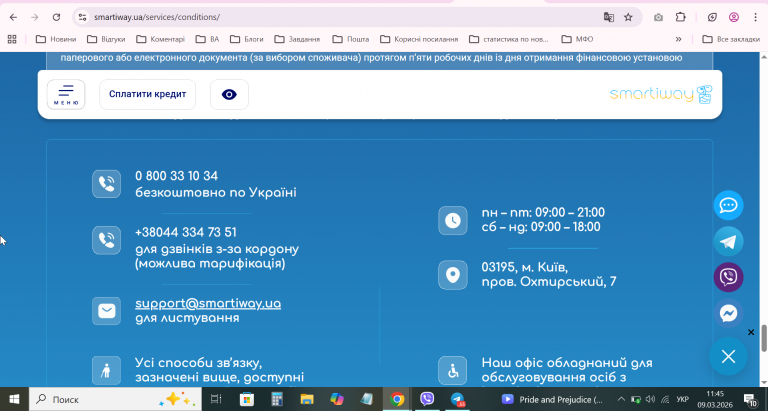Reload the current page
The height and width of the screenshot is (411, 768).
click(56, 17)
